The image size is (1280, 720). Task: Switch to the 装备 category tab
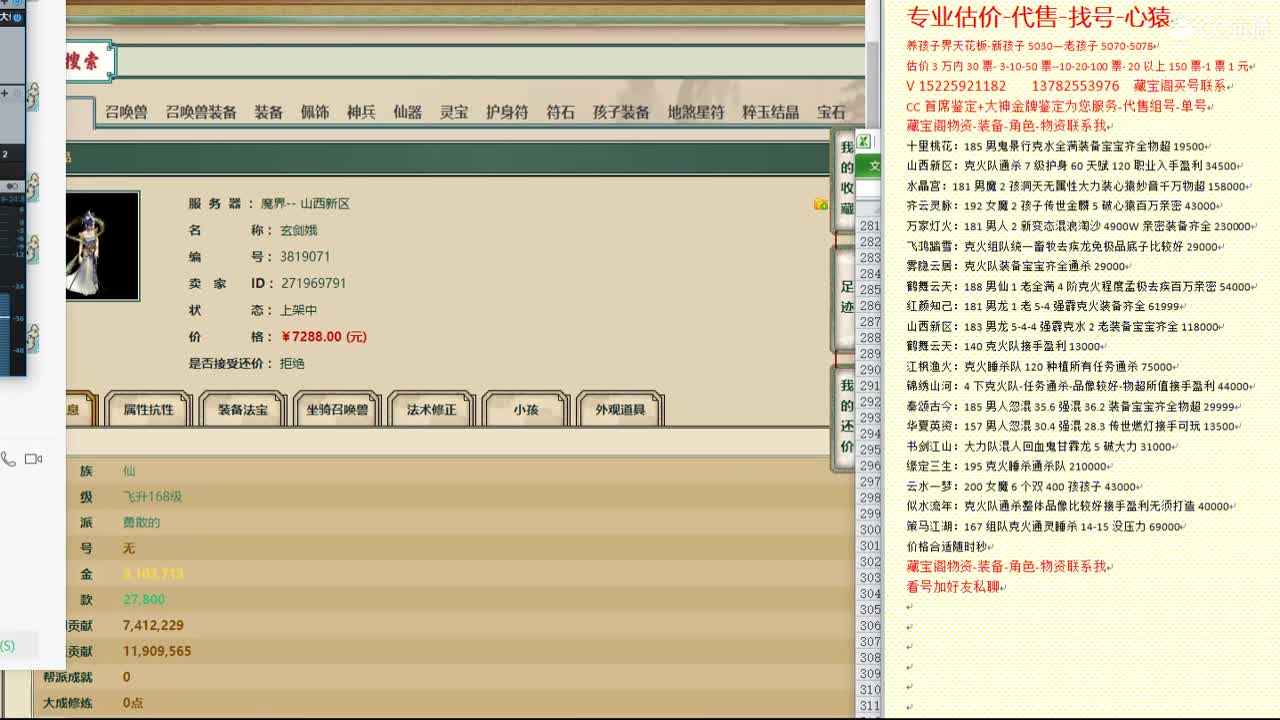268,112
